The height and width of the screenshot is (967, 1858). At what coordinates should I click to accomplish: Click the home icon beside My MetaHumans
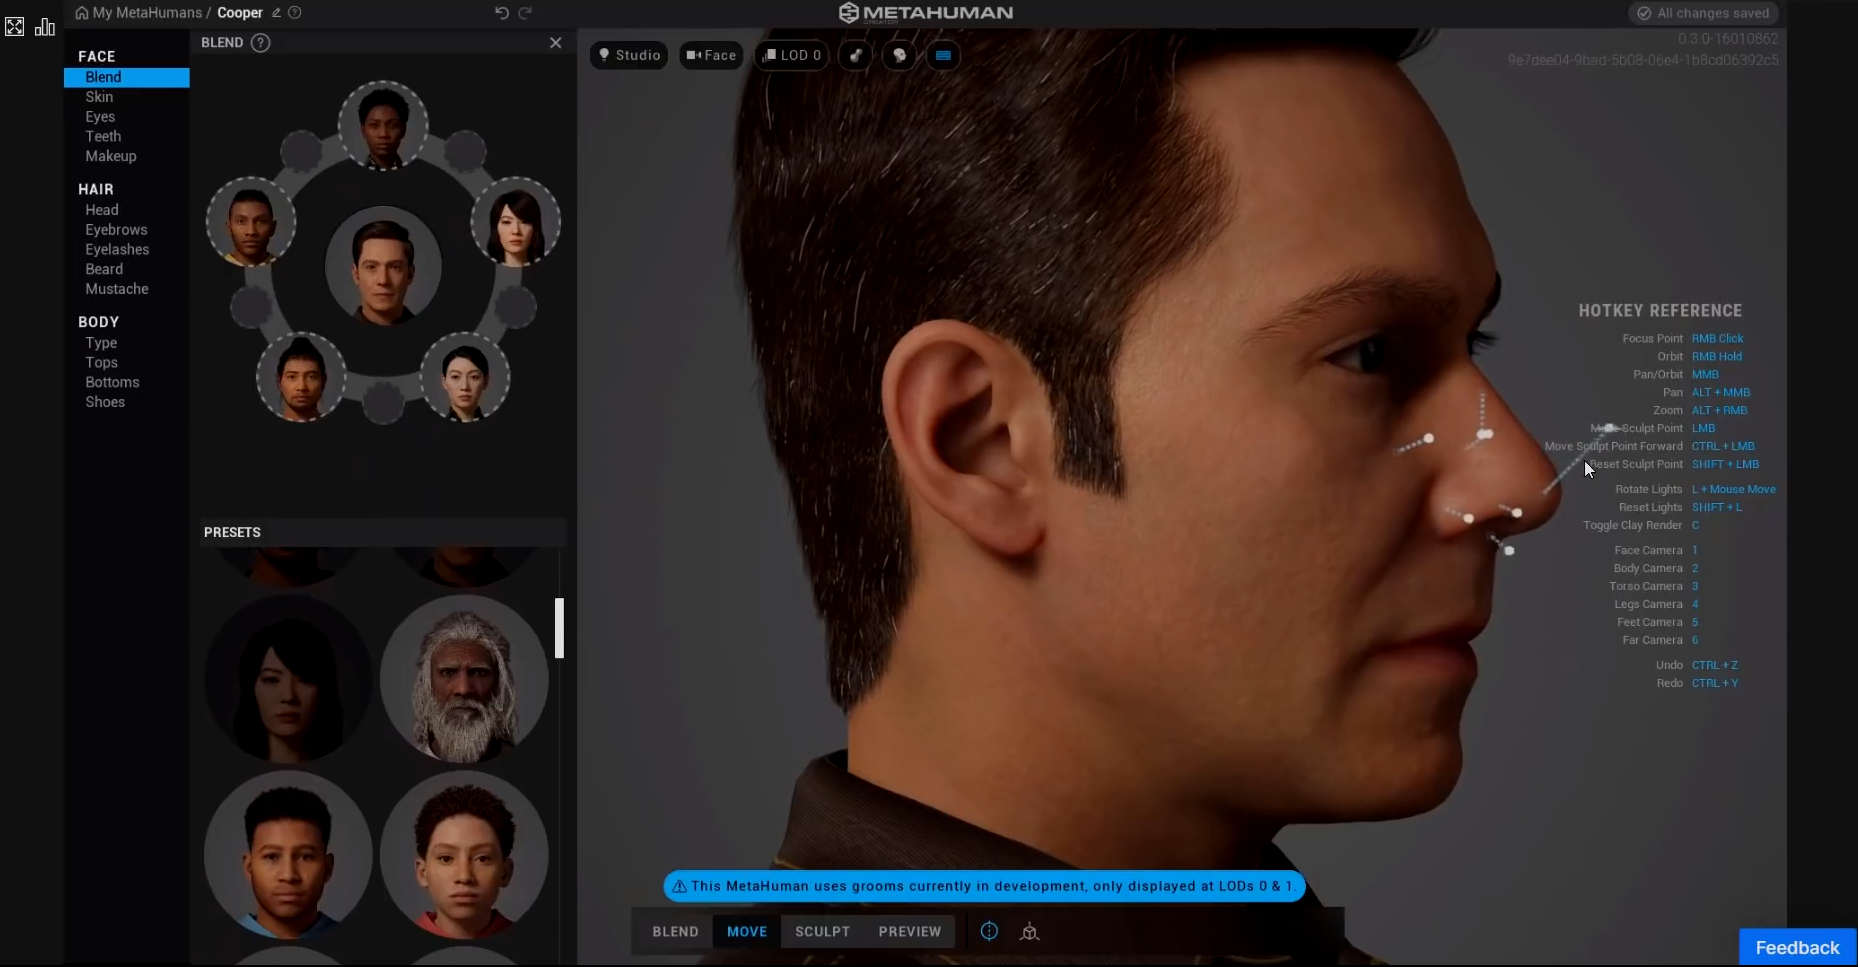coord(82,13)
